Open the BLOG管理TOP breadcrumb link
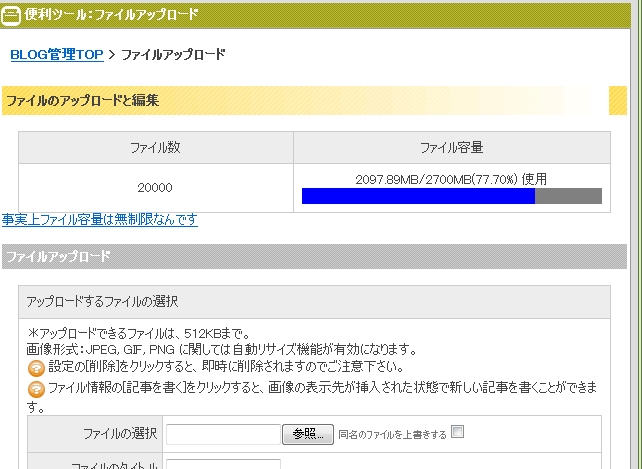Viewport: 642px width, 469px height. click(x=57, y=54)
